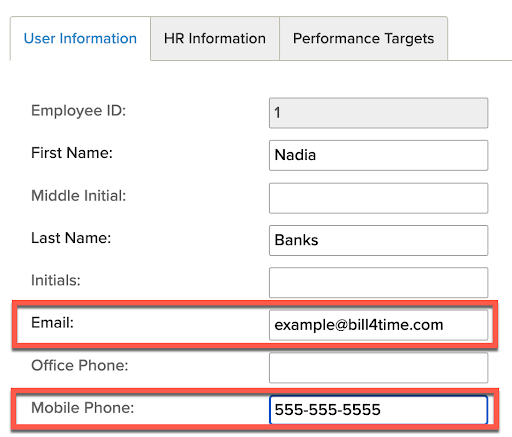Click the empty Office Phone input box
The image size is (512, 437).
(378, 368)
